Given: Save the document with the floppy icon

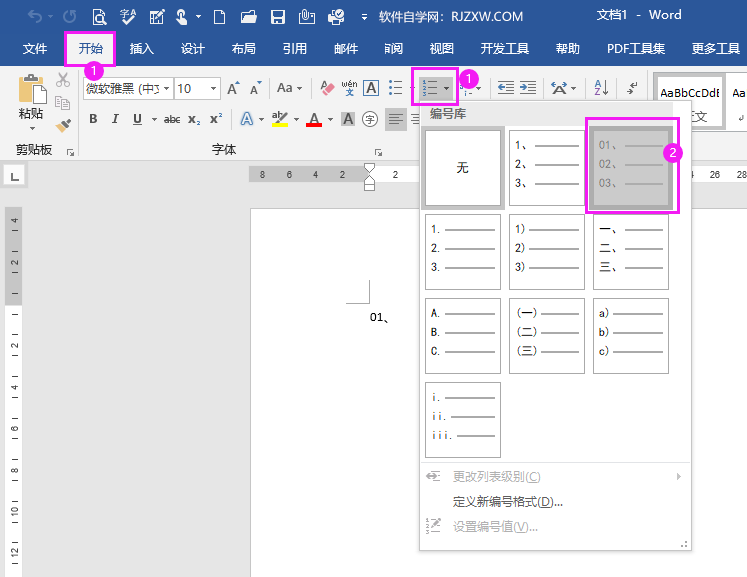Looking at the screenshot, I should (x=277, y=17).
